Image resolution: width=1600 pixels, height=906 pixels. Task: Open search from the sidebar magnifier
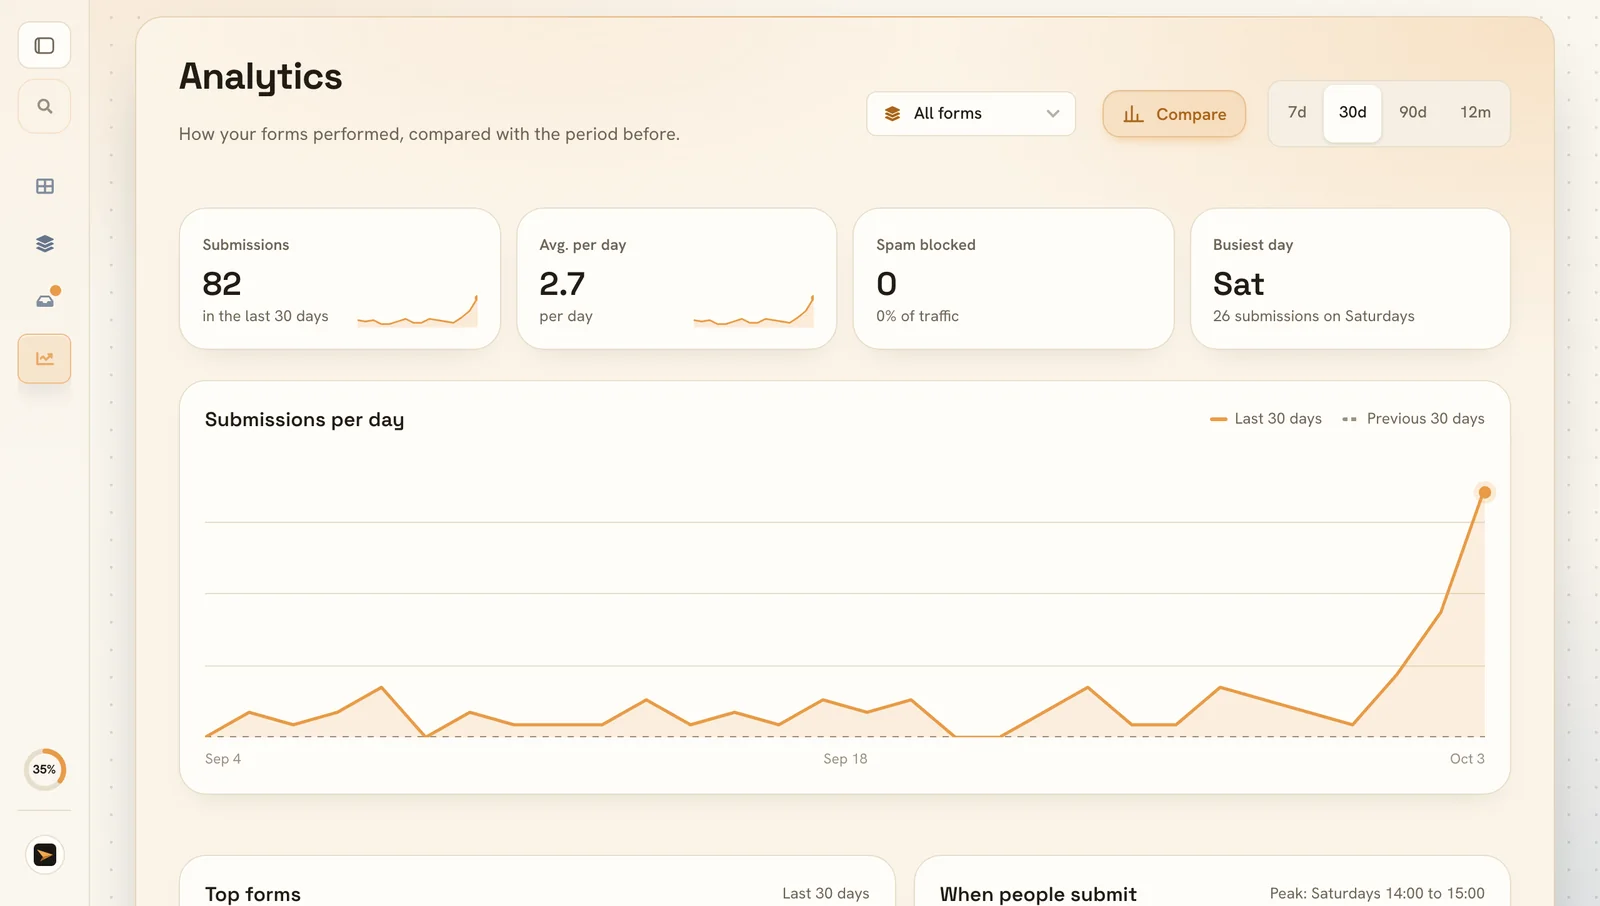(44, 106)
